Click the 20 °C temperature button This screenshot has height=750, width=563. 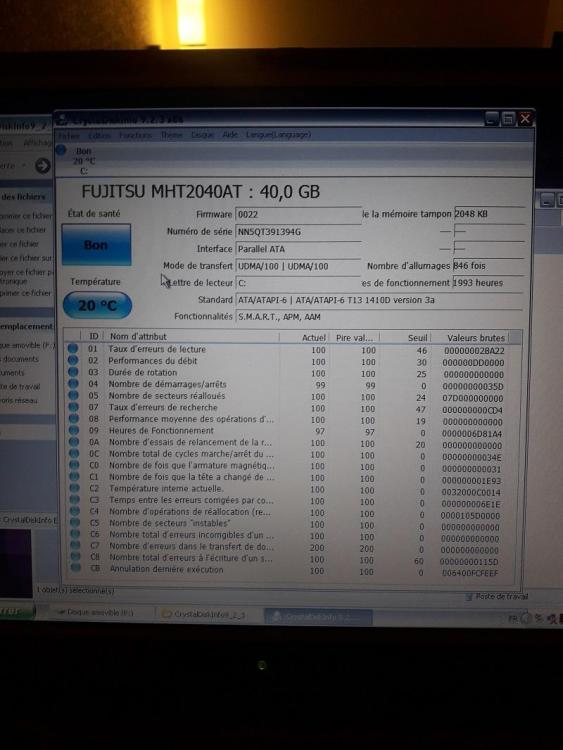click(98, 305)
